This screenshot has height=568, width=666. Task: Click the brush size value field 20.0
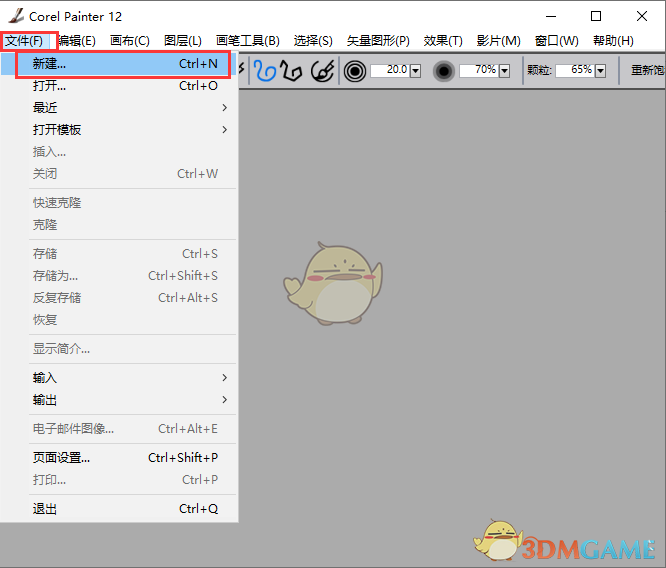click(390, 70)
